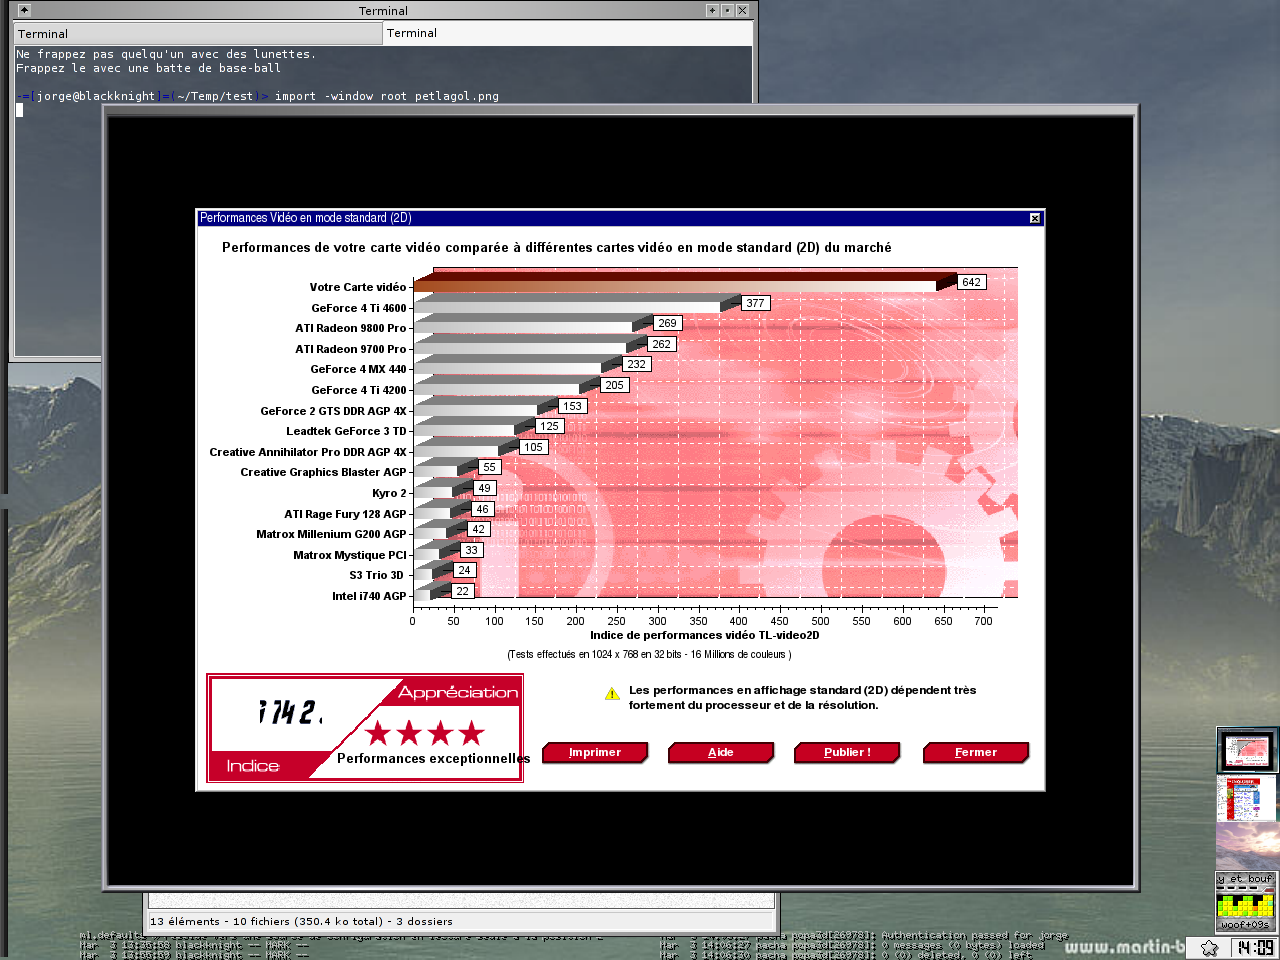Image resolution: width=1280 pixels, height=960 pixels.
Task: Close the Performances Vidéo dialog with its X
Action: click(x=1035, y=218)
